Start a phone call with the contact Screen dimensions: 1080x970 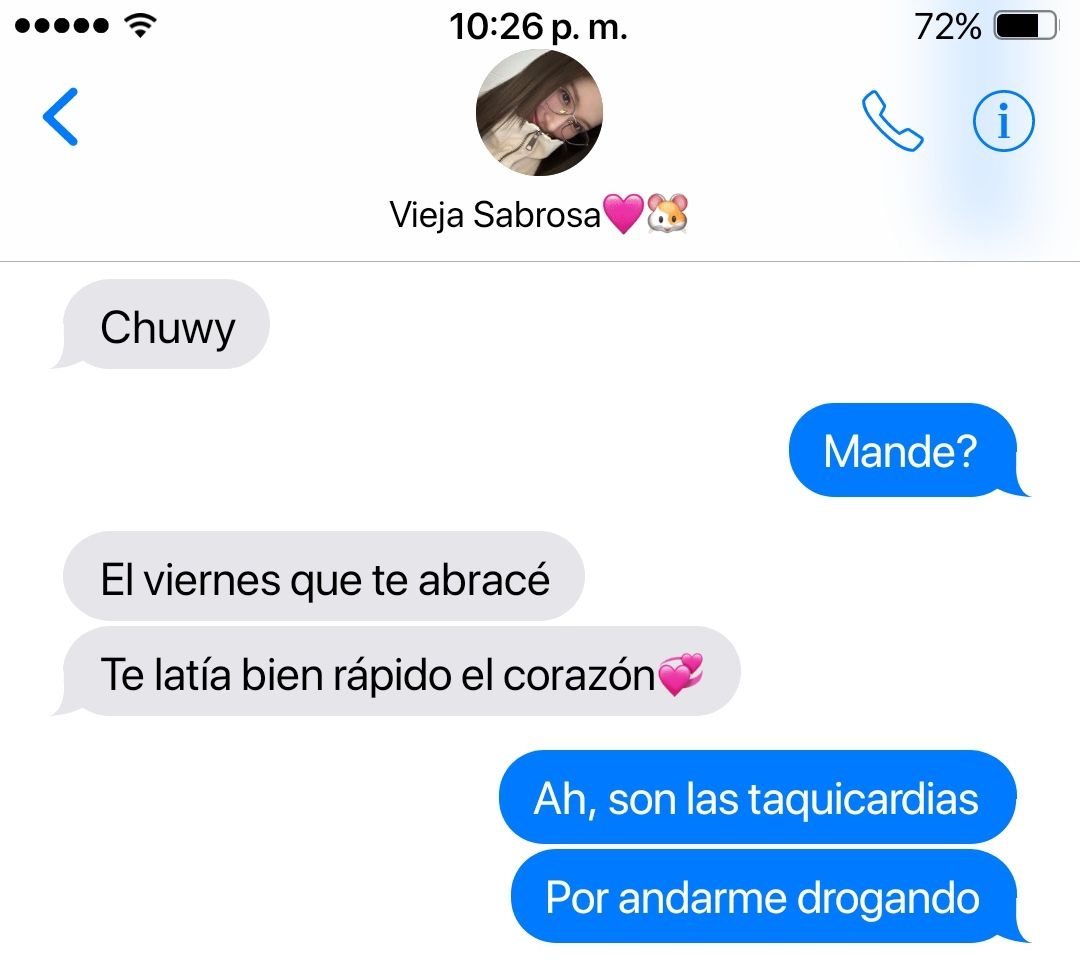coord(892,121)
